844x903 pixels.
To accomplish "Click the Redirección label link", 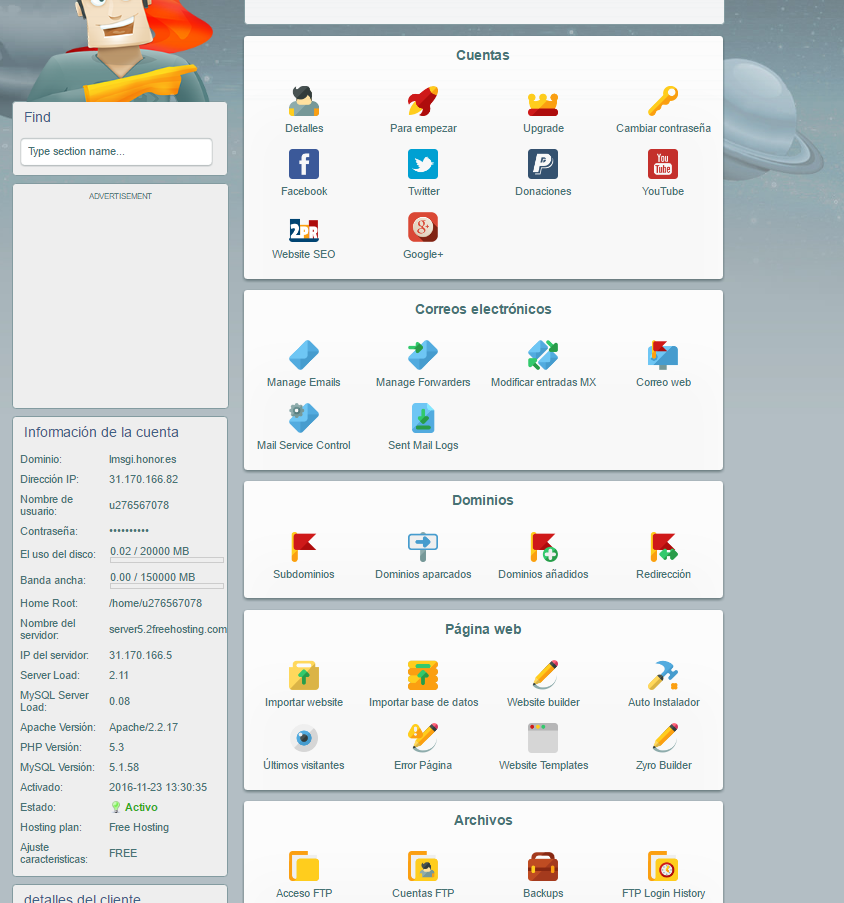I will pyautogui.click(x=663, y=574).
